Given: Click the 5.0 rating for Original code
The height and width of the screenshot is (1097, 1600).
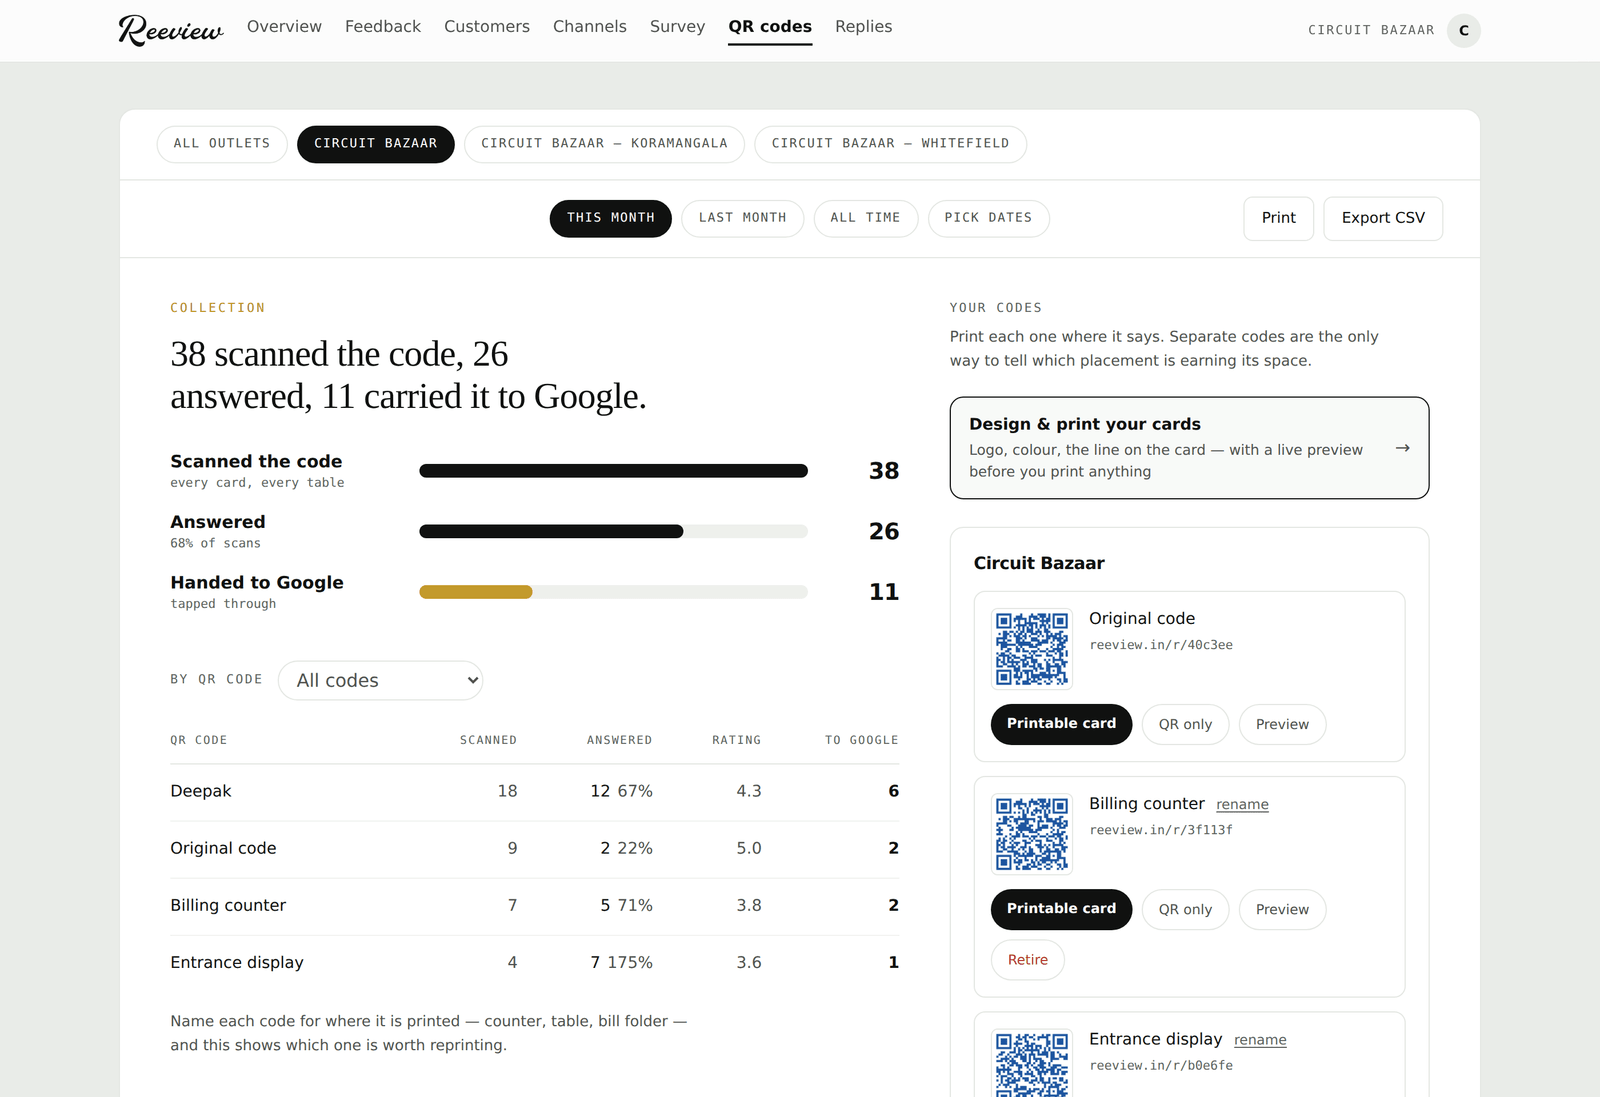Looking at the screenshot, I should click(749, 848).
